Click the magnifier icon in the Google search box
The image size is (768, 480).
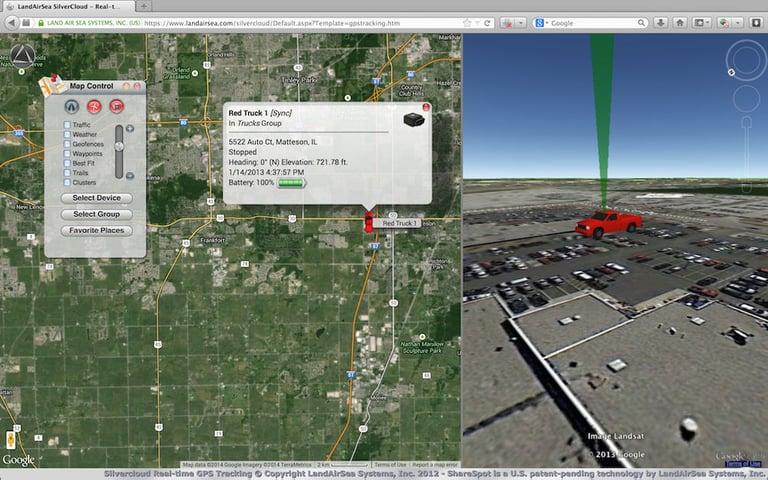pos(641,23)
